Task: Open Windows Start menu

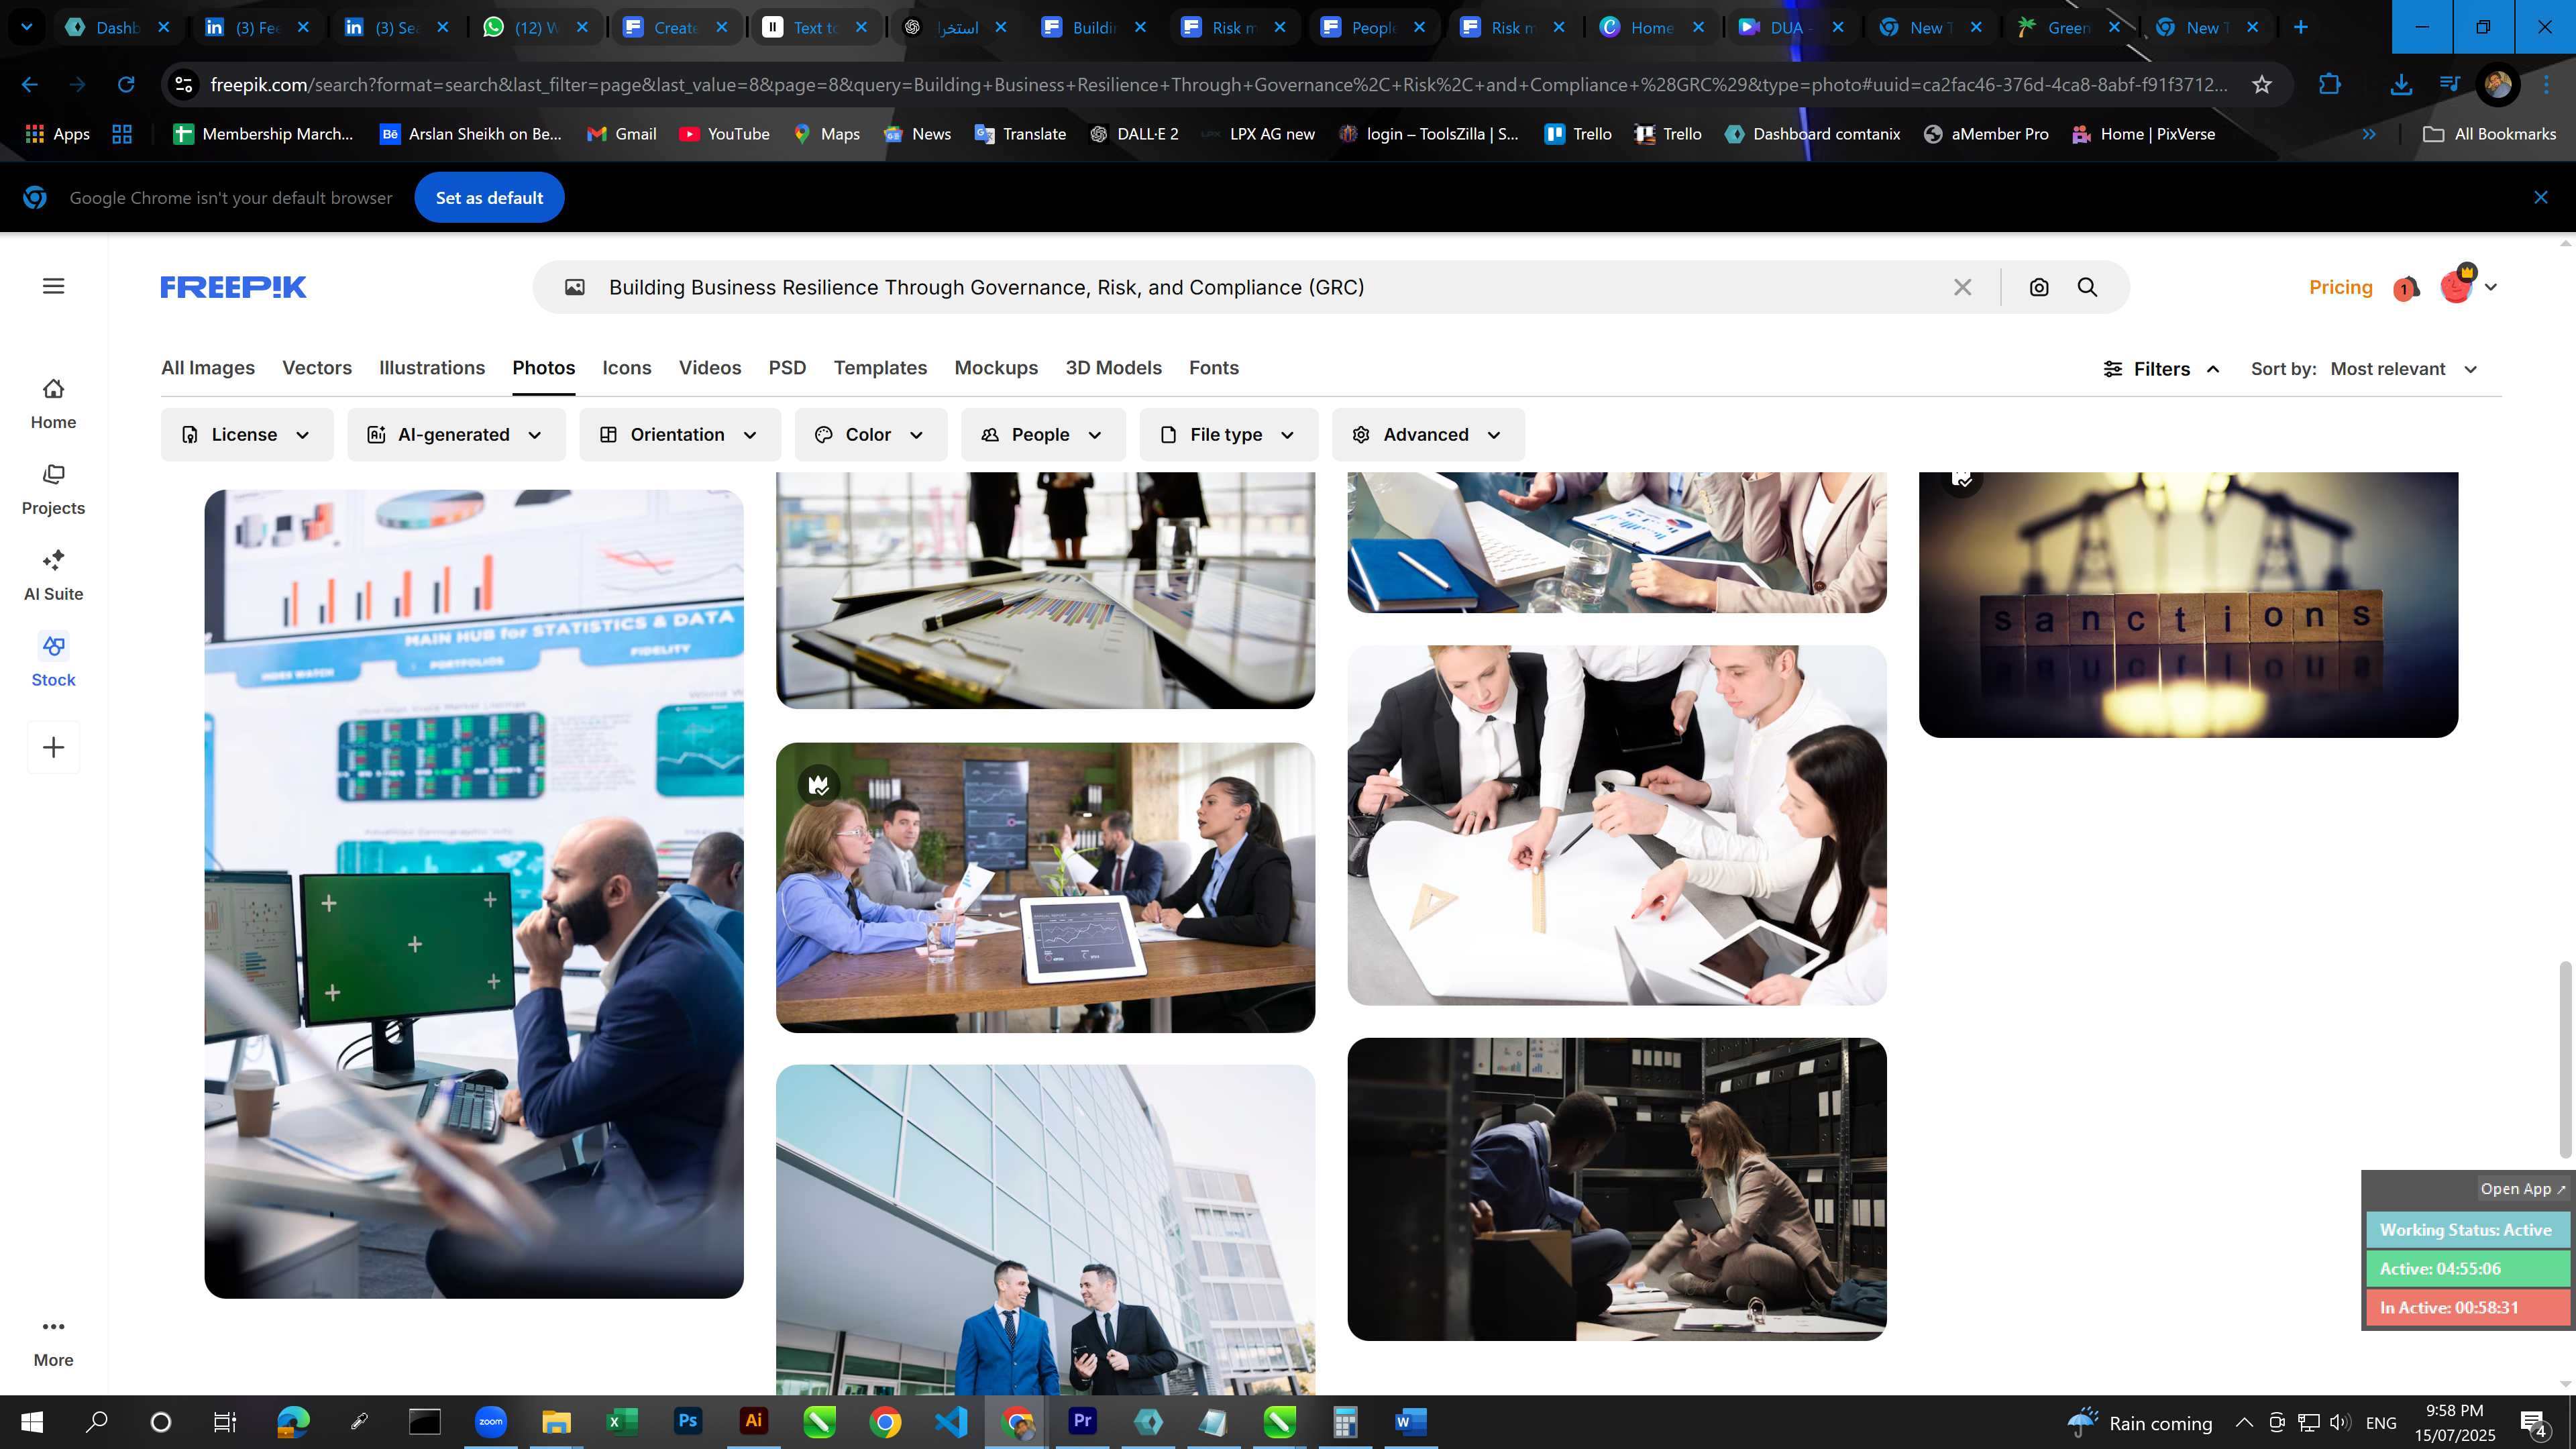Action: pos(32,1422)
